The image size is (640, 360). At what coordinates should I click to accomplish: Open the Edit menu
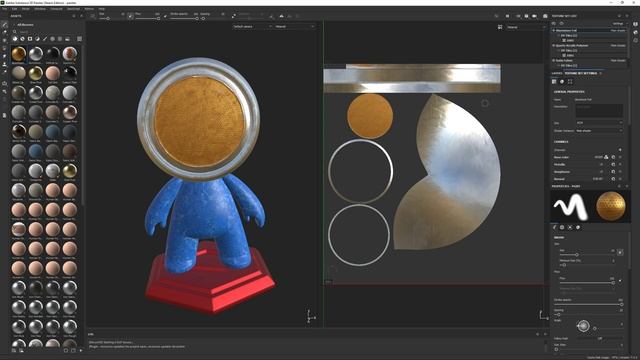click(14, 9)
